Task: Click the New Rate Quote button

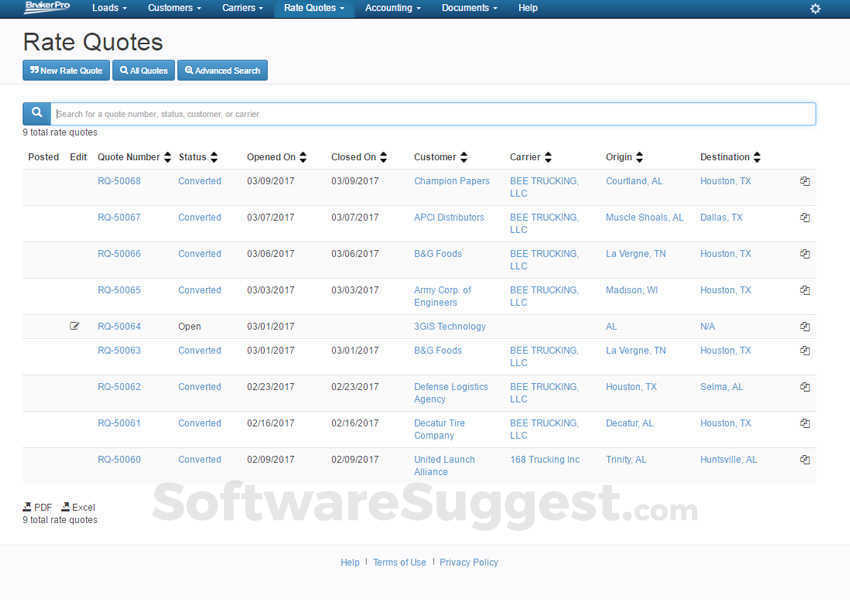Action: 66,70
